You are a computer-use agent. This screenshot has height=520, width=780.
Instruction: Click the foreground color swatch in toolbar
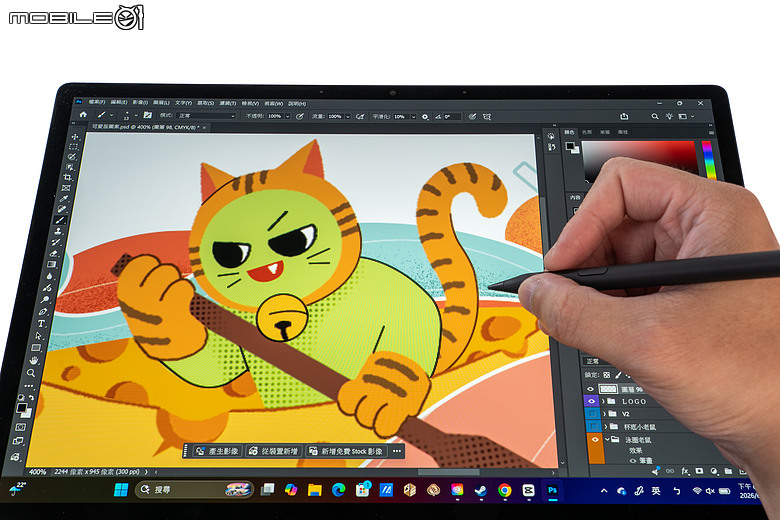coord(21,408)
